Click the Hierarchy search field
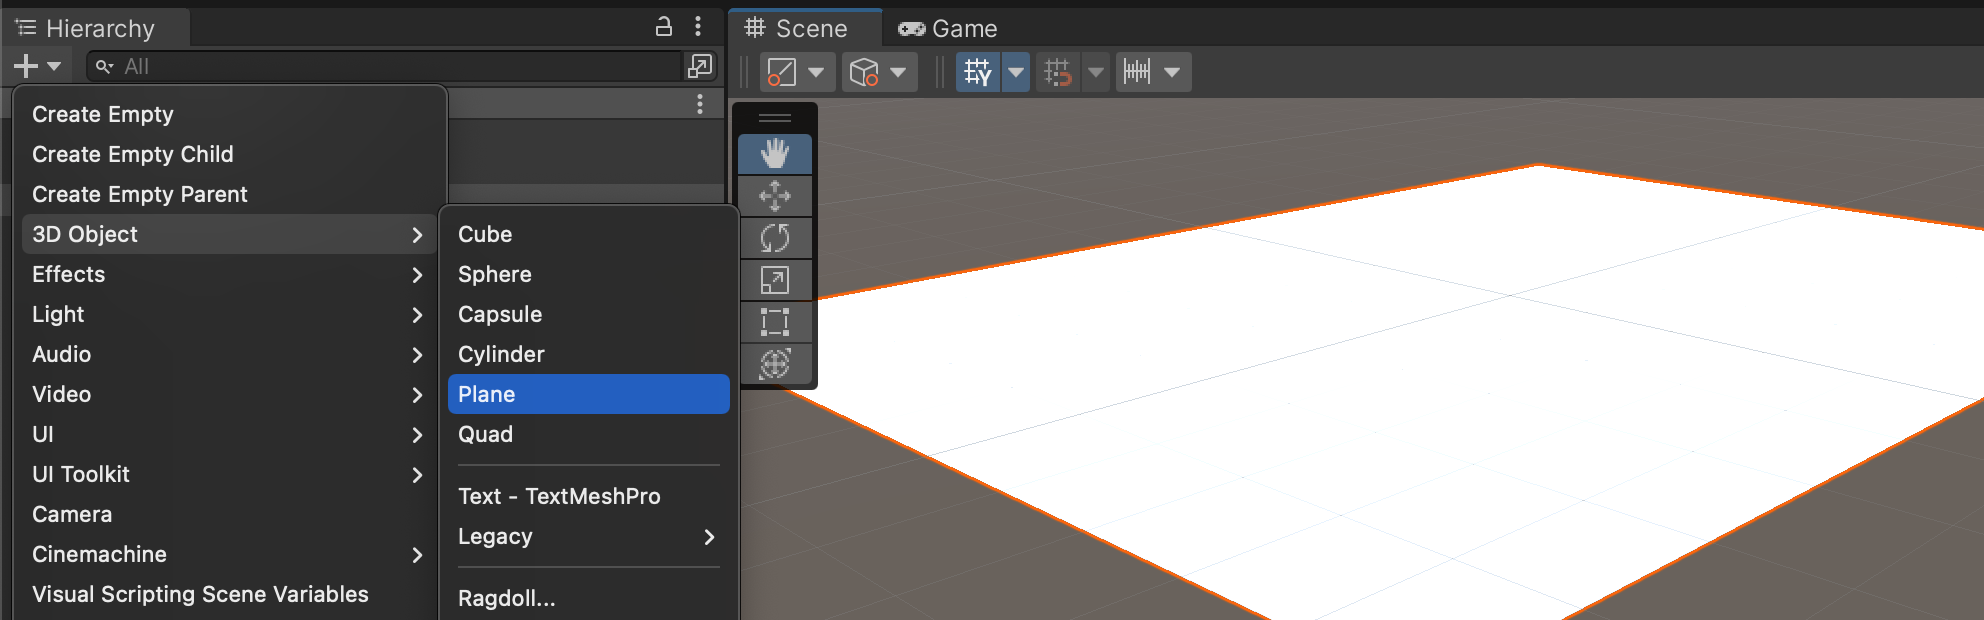 tap(390, 67)
